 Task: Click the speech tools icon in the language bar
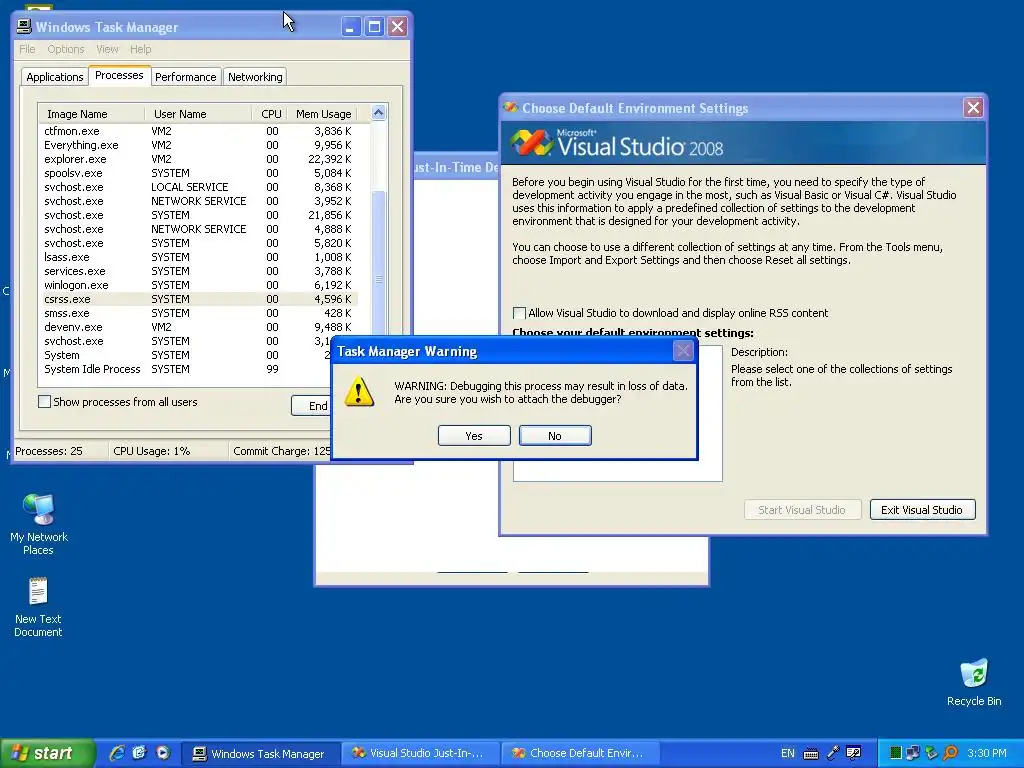point(854,753)
